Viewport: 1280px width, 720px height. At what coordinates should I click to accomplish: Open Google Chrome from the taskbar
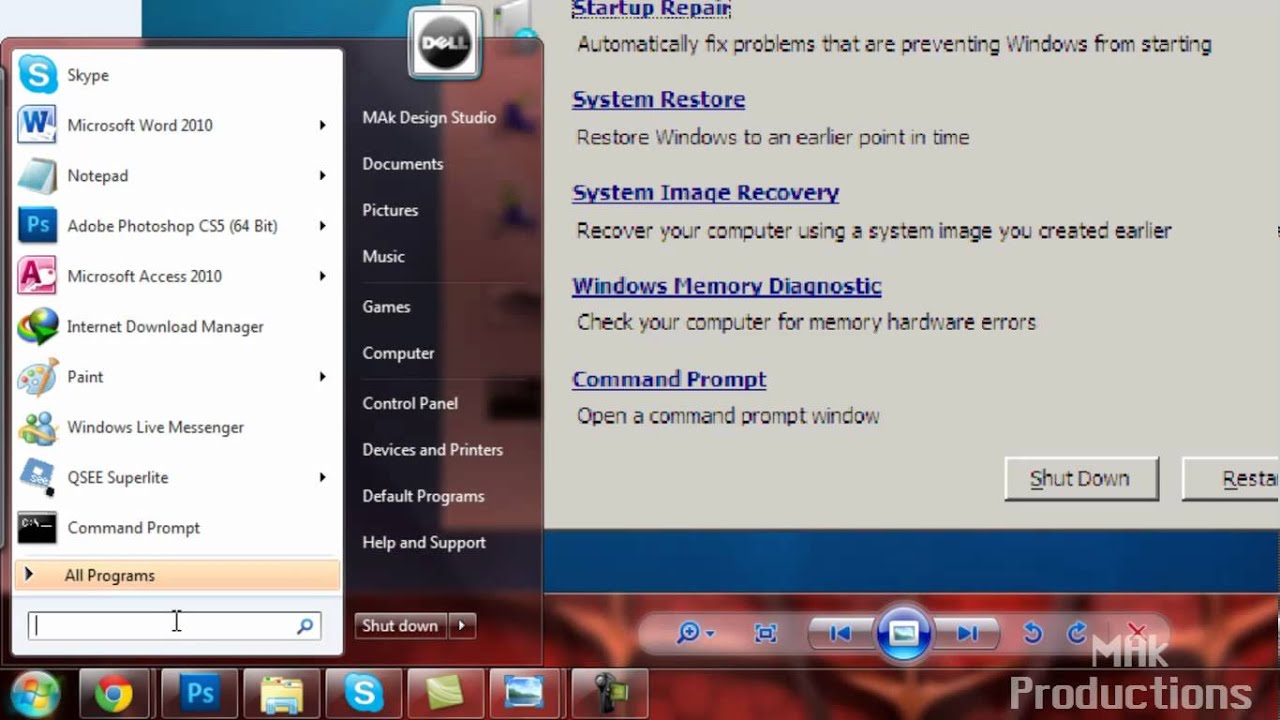[x=114, y=694]
